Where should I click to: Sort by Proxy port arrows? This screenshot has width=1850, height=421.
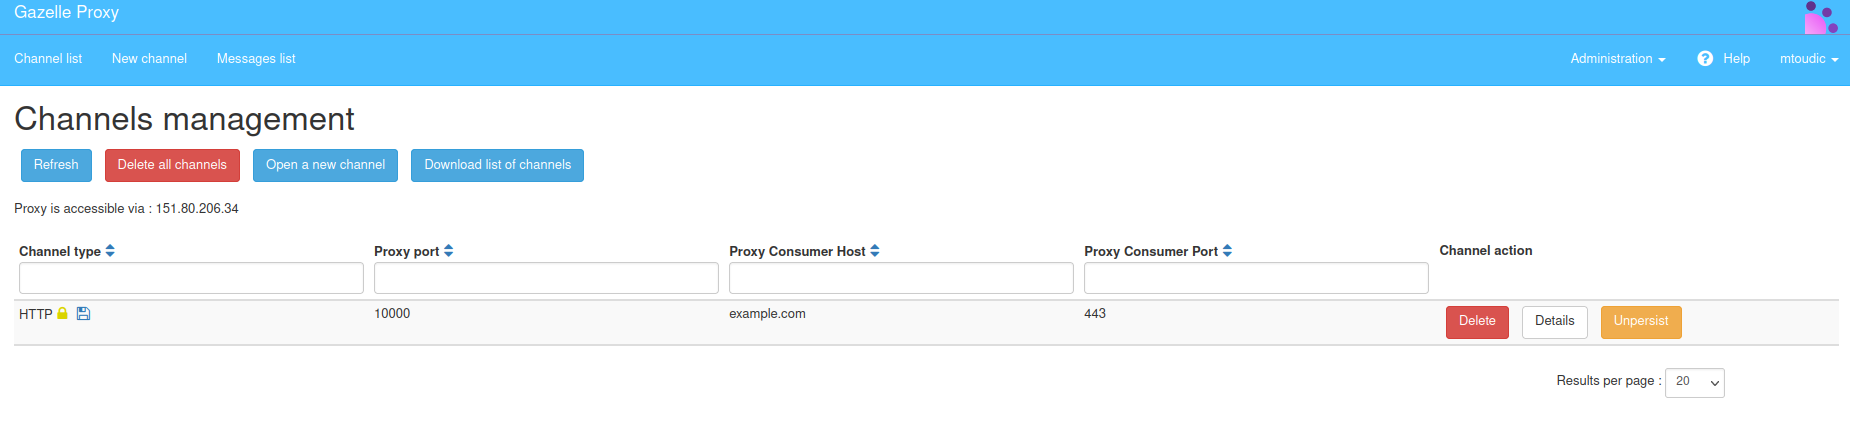(448, 251)
